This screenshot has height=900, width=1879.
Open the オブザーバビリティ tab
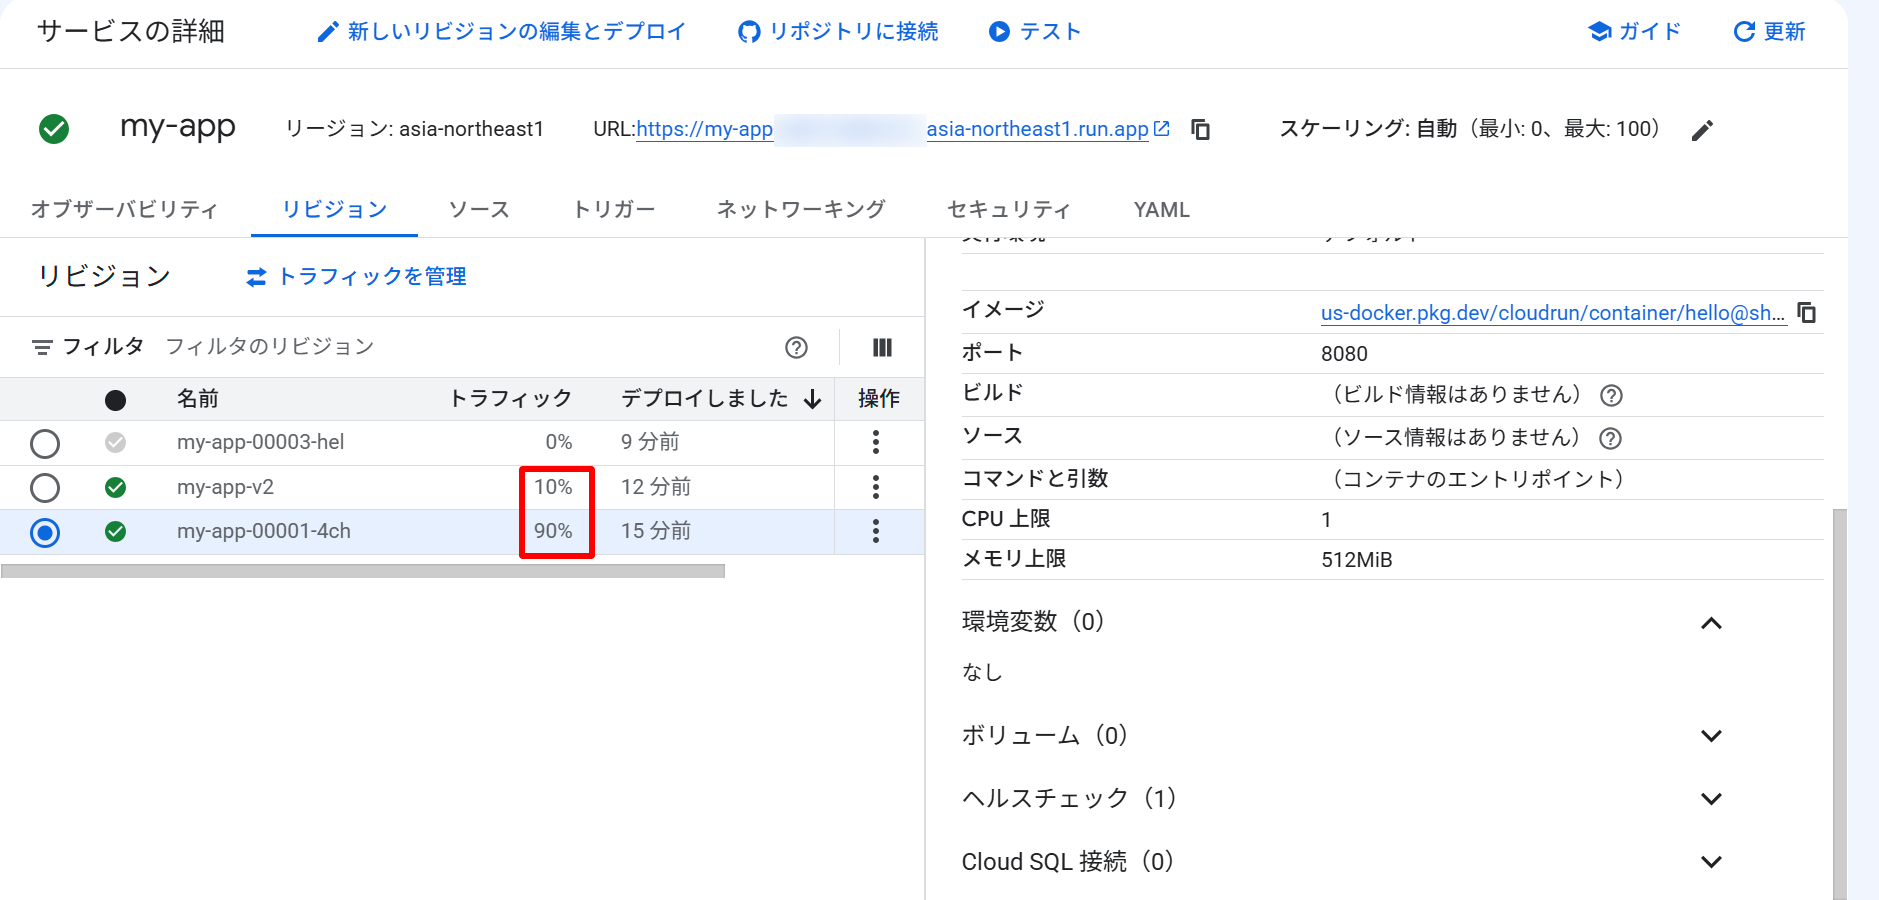coord(124,210)
